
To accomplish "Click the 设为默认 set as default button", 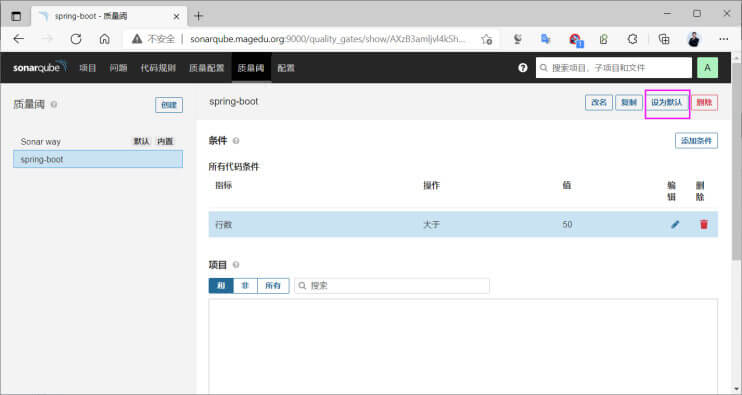I will pos(667,102).
